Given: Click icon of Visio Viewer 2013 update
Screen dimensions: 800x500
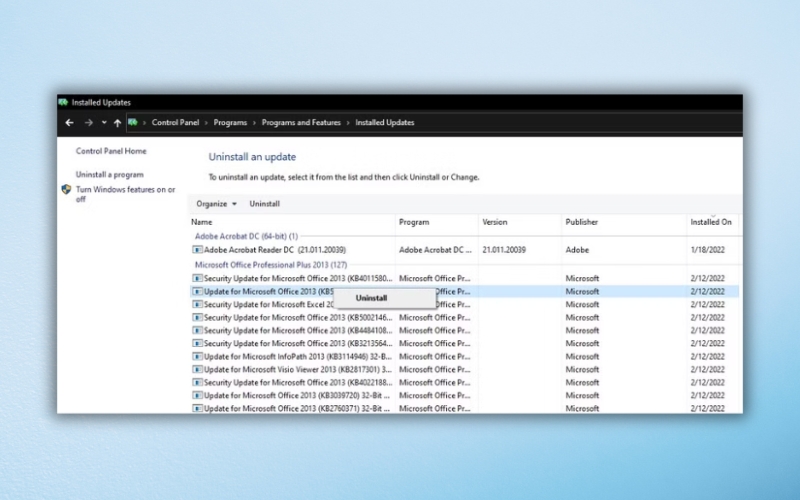Looking at the screenshot, I should (197, 369).
